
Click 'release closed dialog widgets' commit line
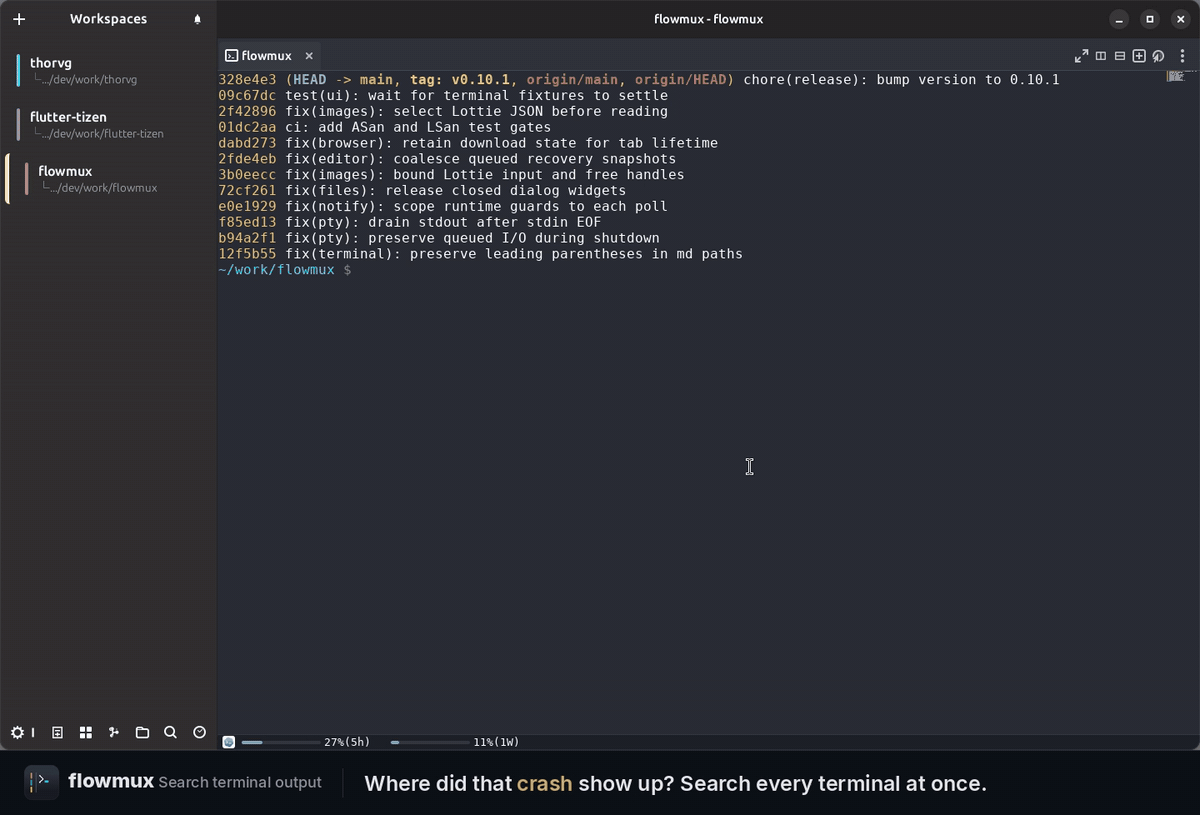505,190
